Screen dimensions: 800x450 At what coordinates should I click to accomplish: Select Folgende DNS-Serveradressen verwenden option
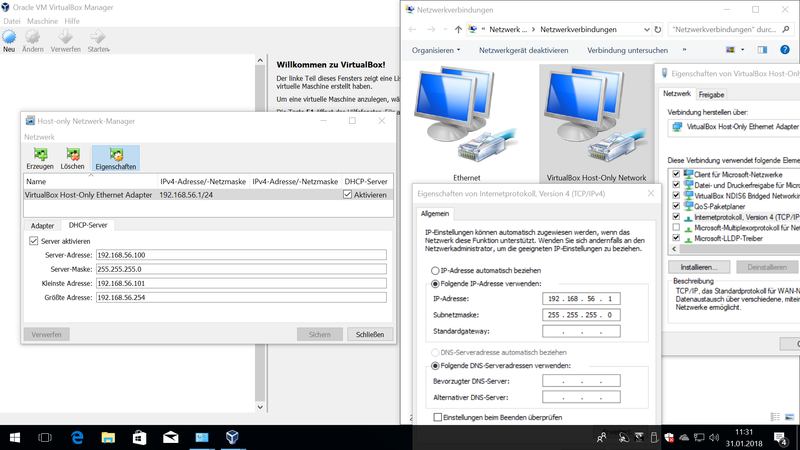(x=435, y=366)
